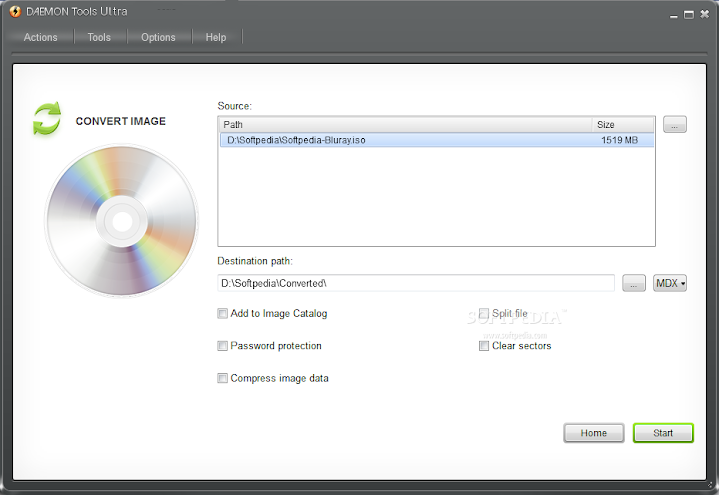Expand the MDX output format dropdown
Viewport: 719px width, 495px height.
(x=669, y=283)
